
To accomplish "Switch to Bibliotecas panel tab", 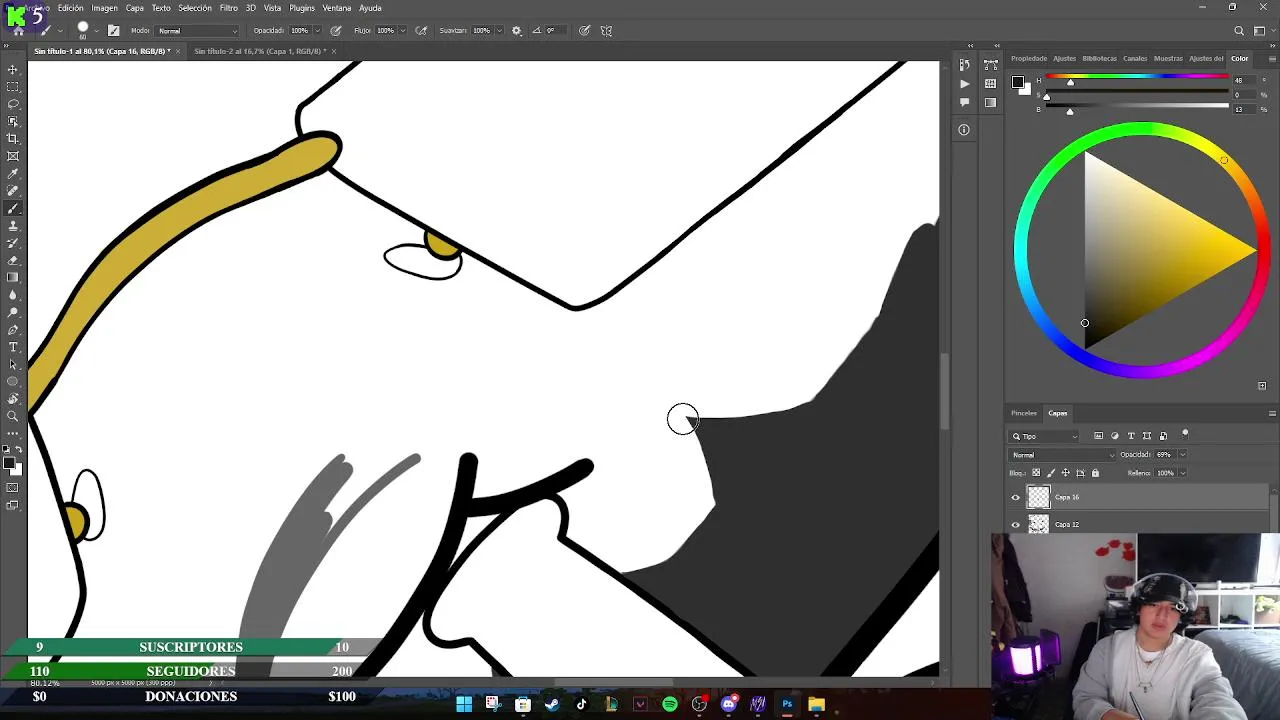I will click(1100, 58).
